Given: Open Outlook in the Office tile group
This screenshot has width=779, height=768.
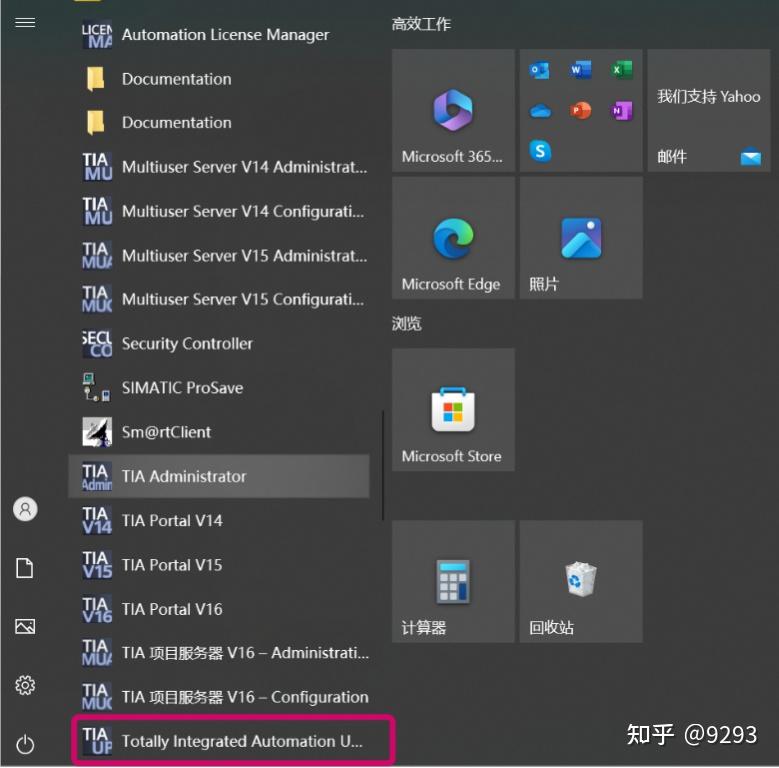Looking at the screenshot, I should point(540,70).
